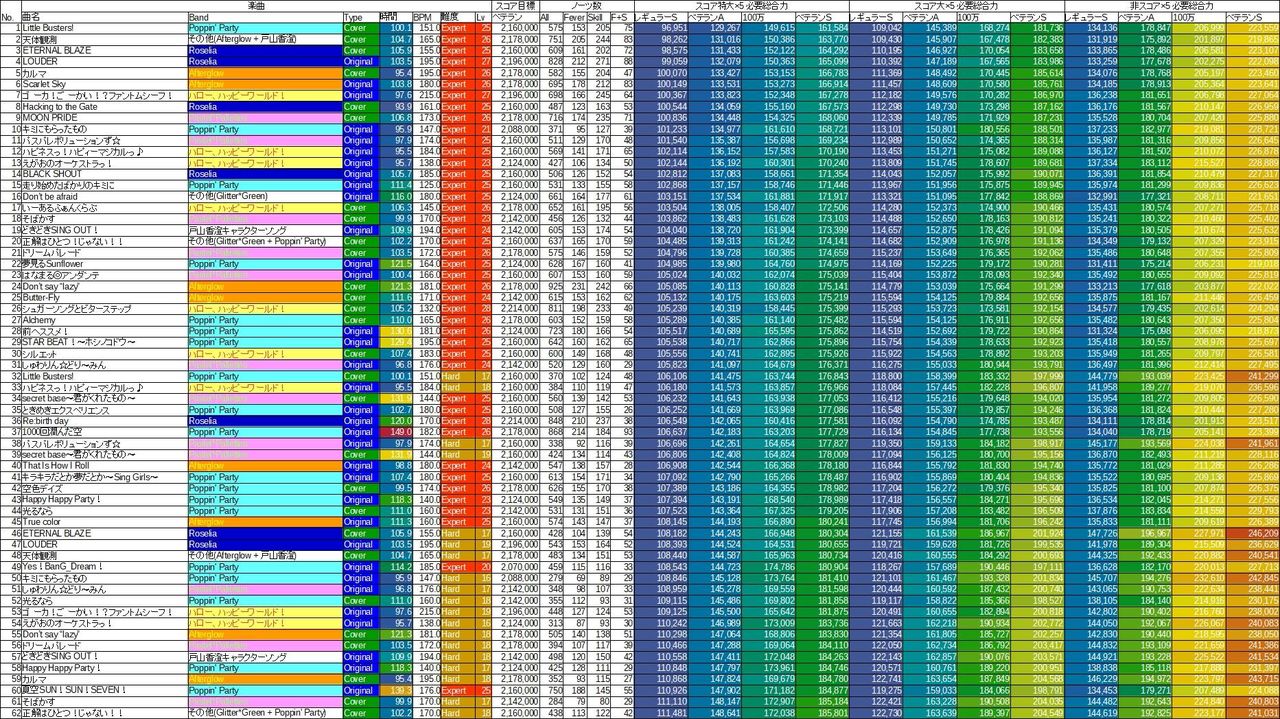Click the Don't be afraid cell
The height and width of the screenshot is (719, 1280).
(103, 196)
